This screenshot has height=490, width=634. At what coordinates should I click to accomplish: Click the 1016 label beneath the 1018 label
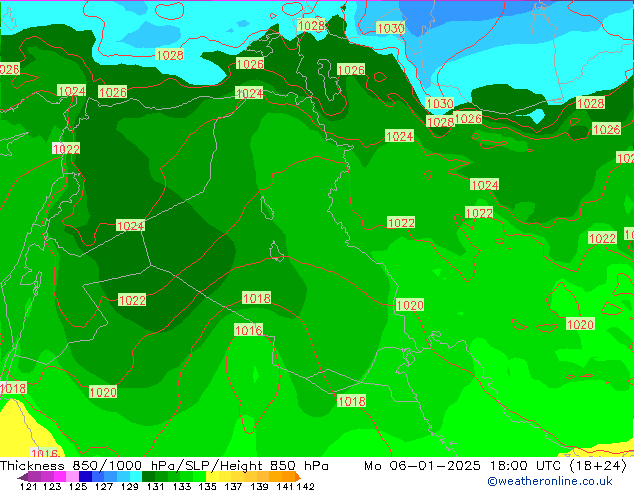[248, 330]
